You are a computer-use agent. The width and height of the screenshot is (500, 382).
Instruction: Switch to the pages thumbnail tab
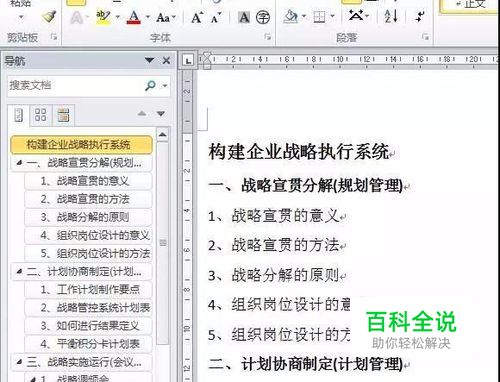(x=41, y=115)
